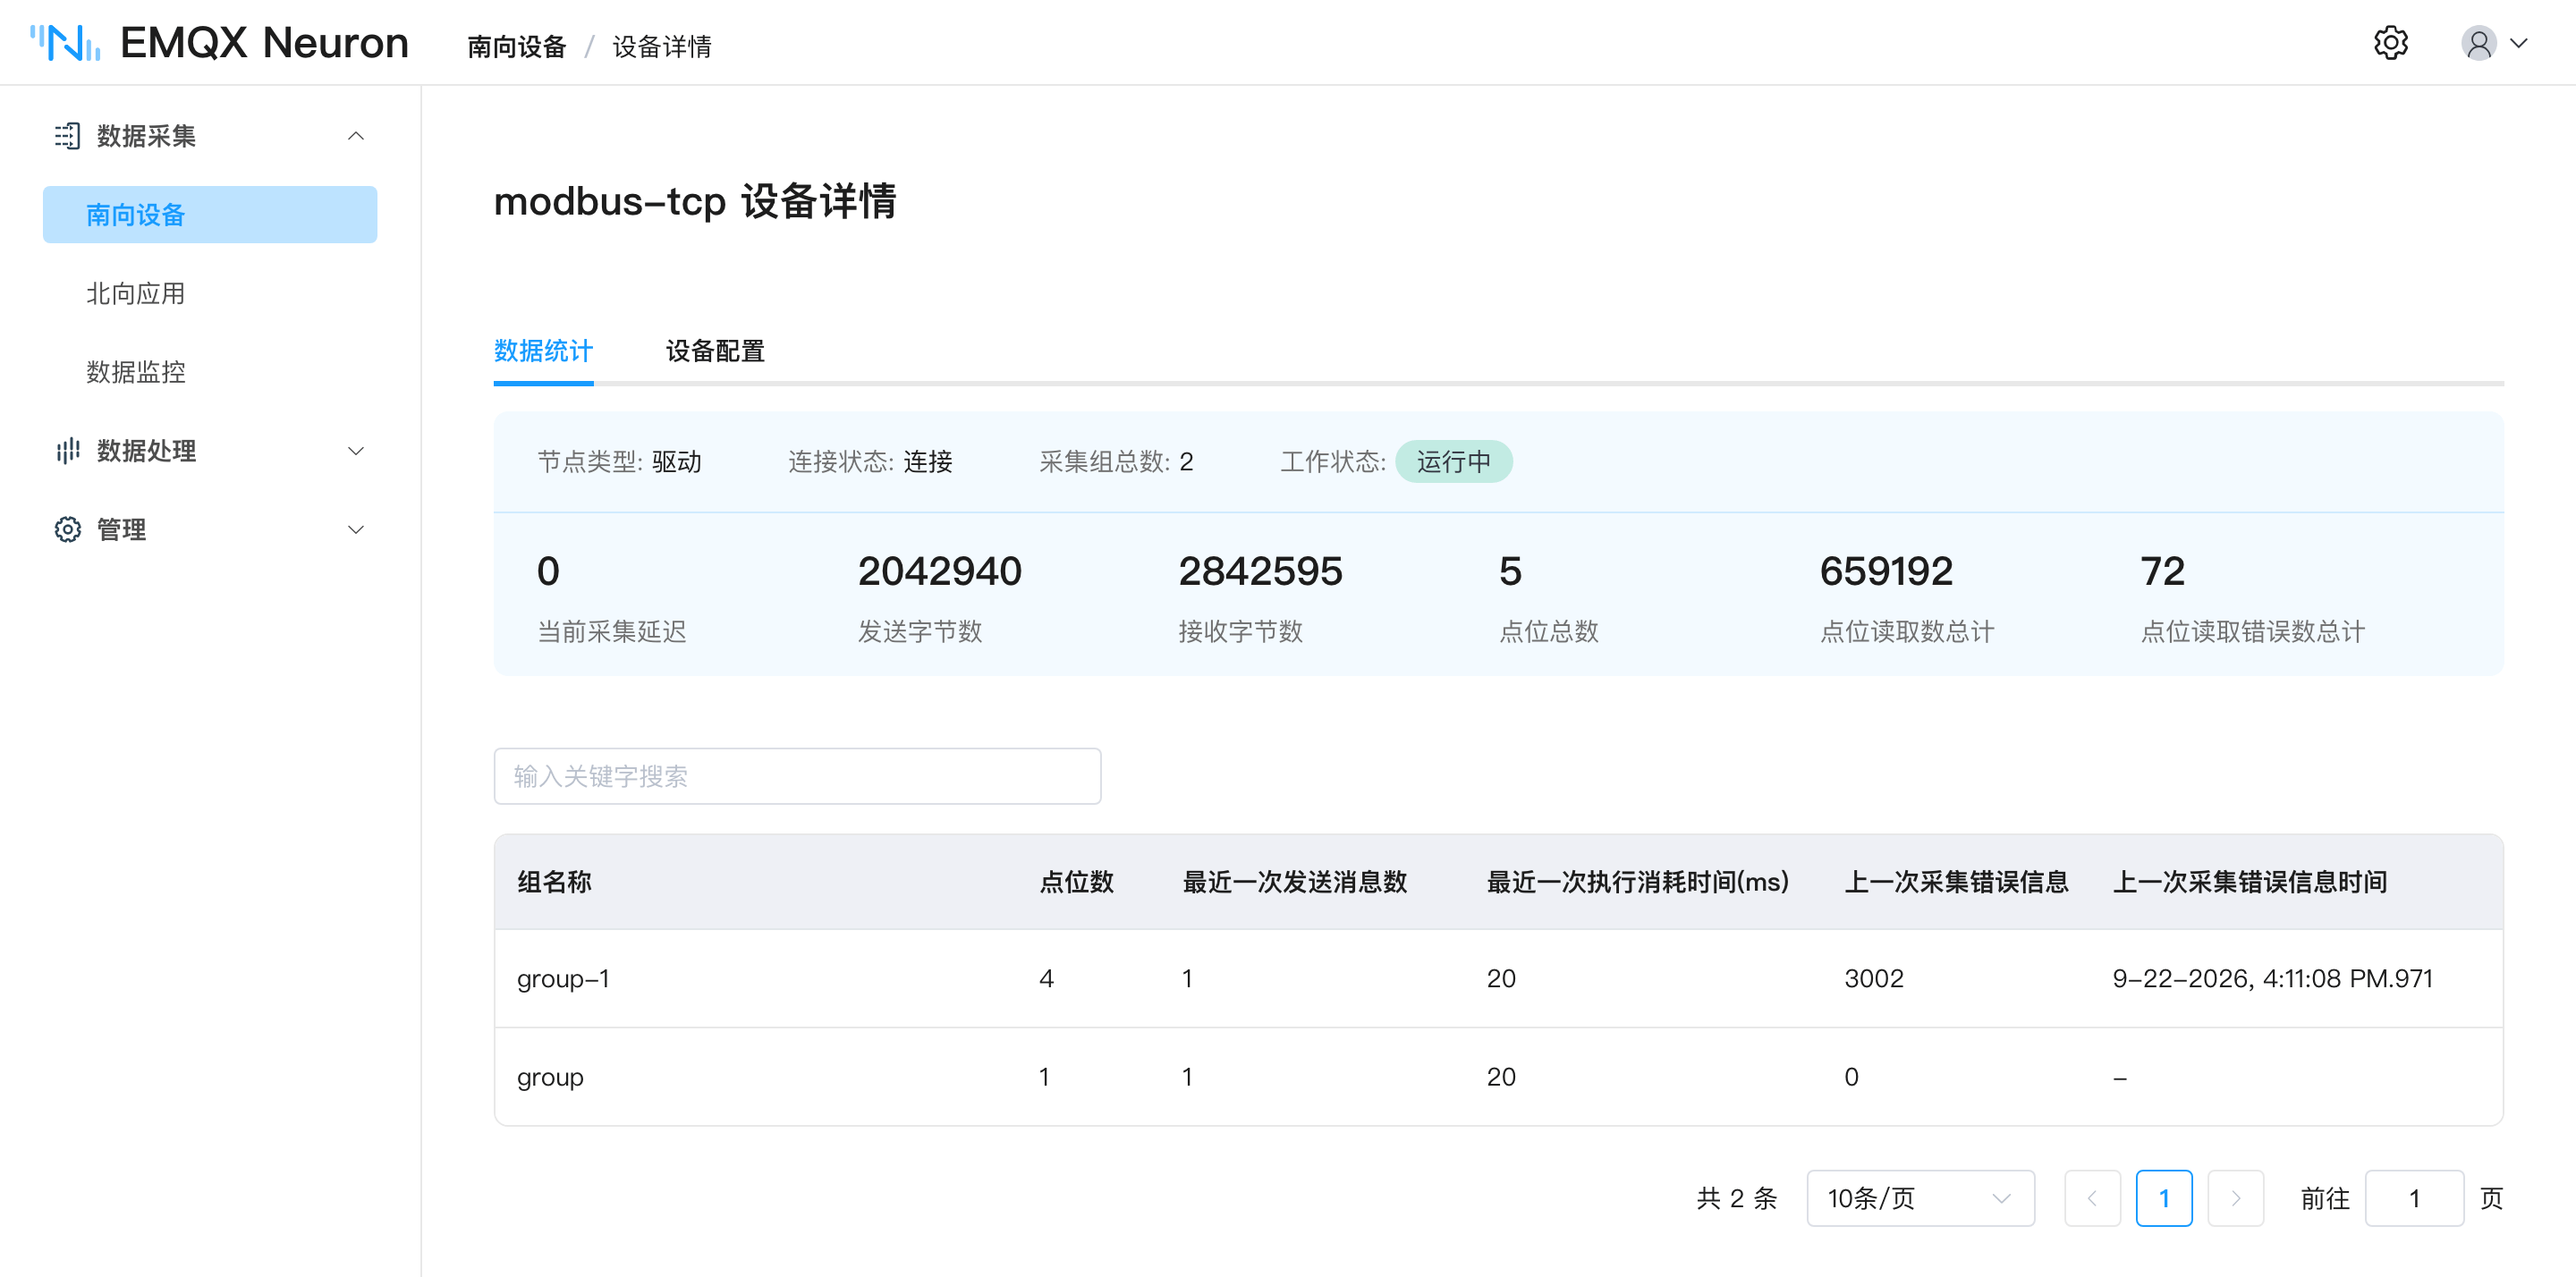Screen dimensions: 2576x1277
Task: Click the 数据采集 sidebar icon
Action: point(67,136)
